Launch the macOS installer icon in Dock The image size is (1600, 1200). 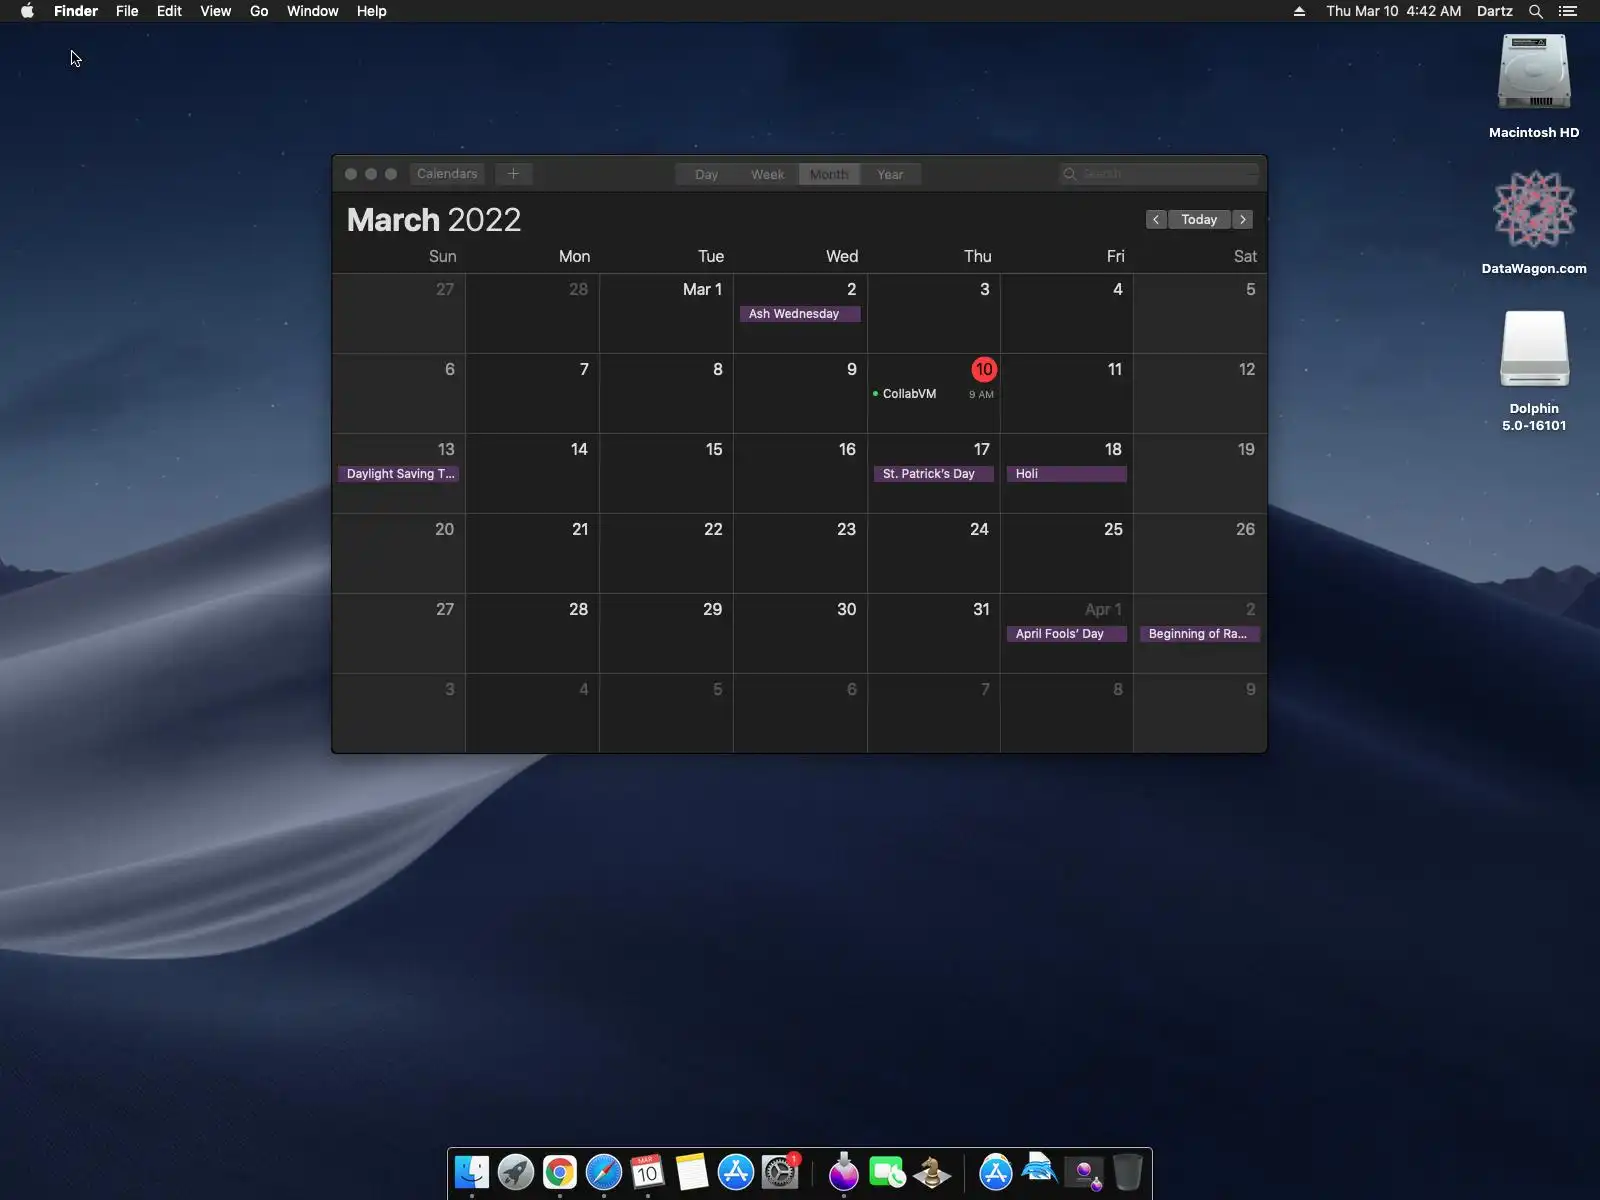coord(844,1172)
